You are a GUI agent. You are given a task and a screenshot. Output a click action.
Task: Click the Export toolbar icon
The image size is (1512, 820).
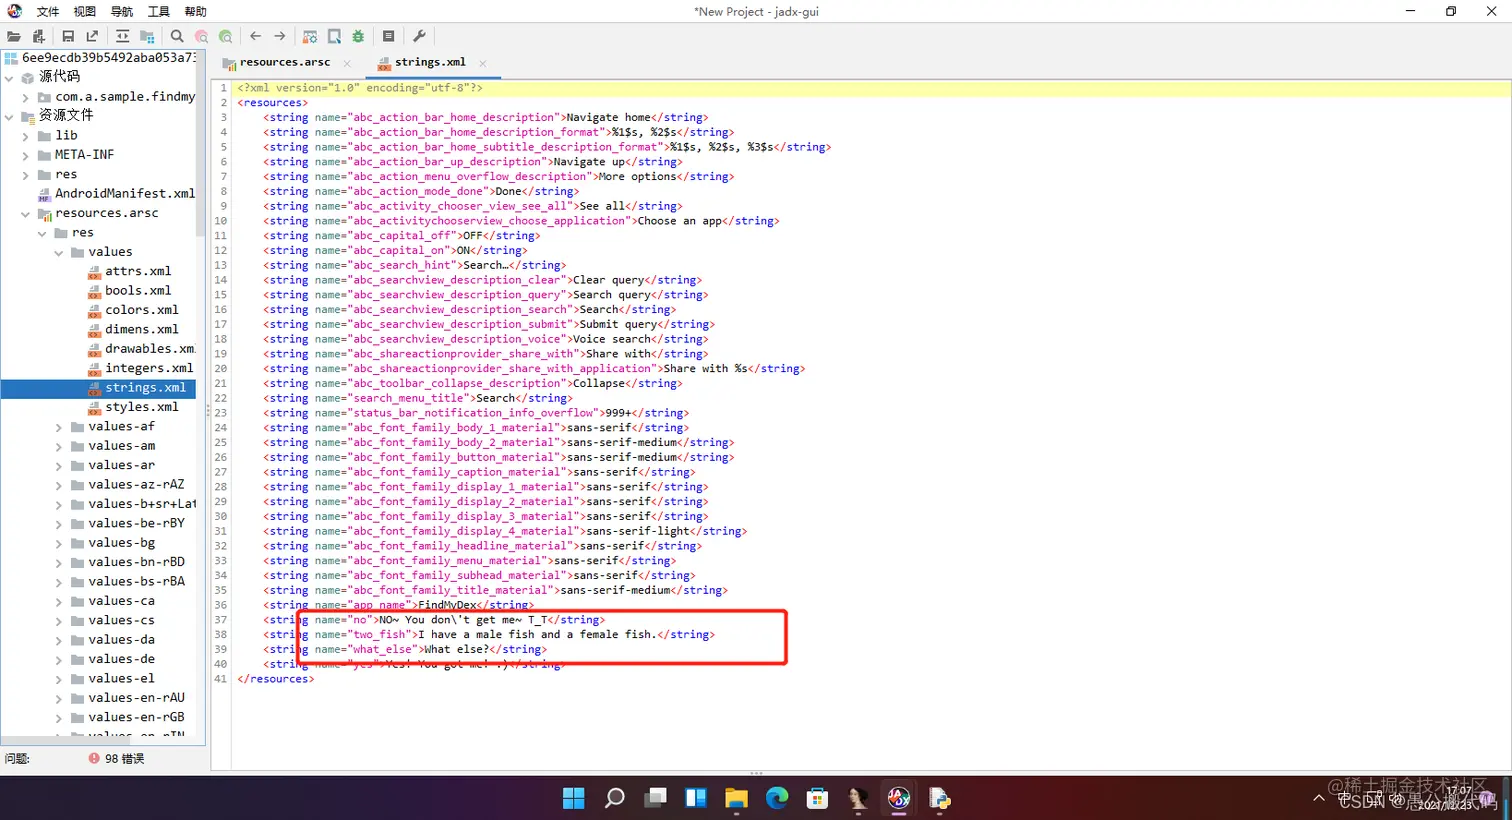(92, 36)
